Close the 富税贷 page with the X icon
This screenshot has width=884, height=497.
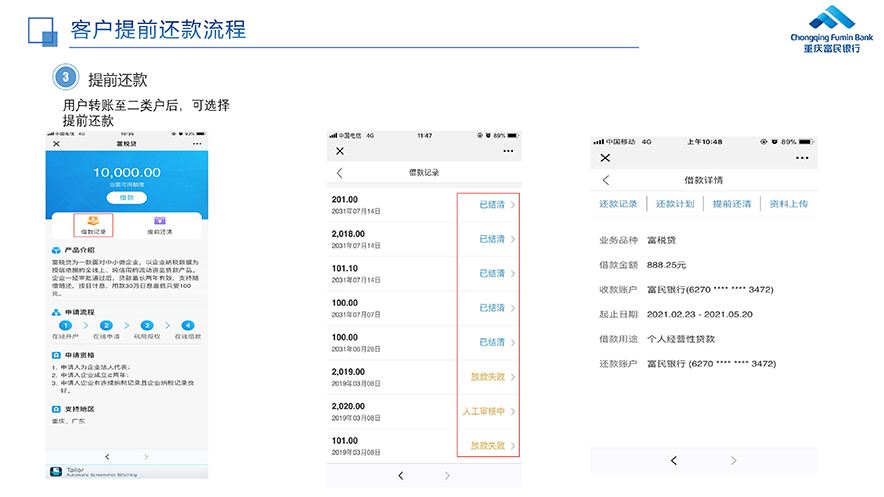click(56, 144)
